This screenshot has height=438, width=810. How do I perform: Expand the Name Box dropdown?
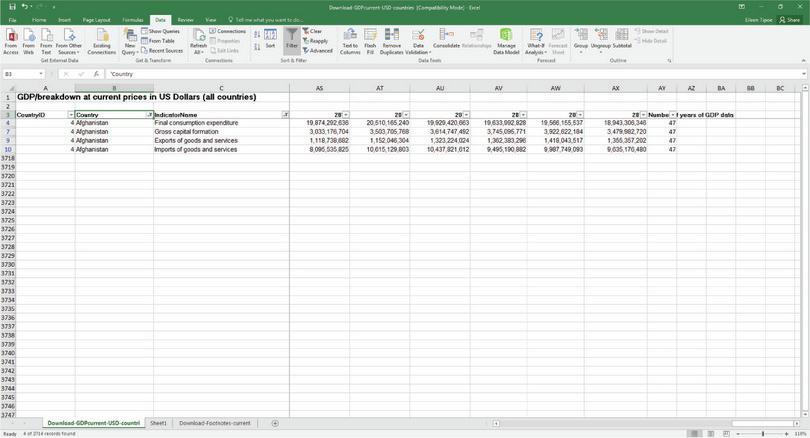point(41,74)
